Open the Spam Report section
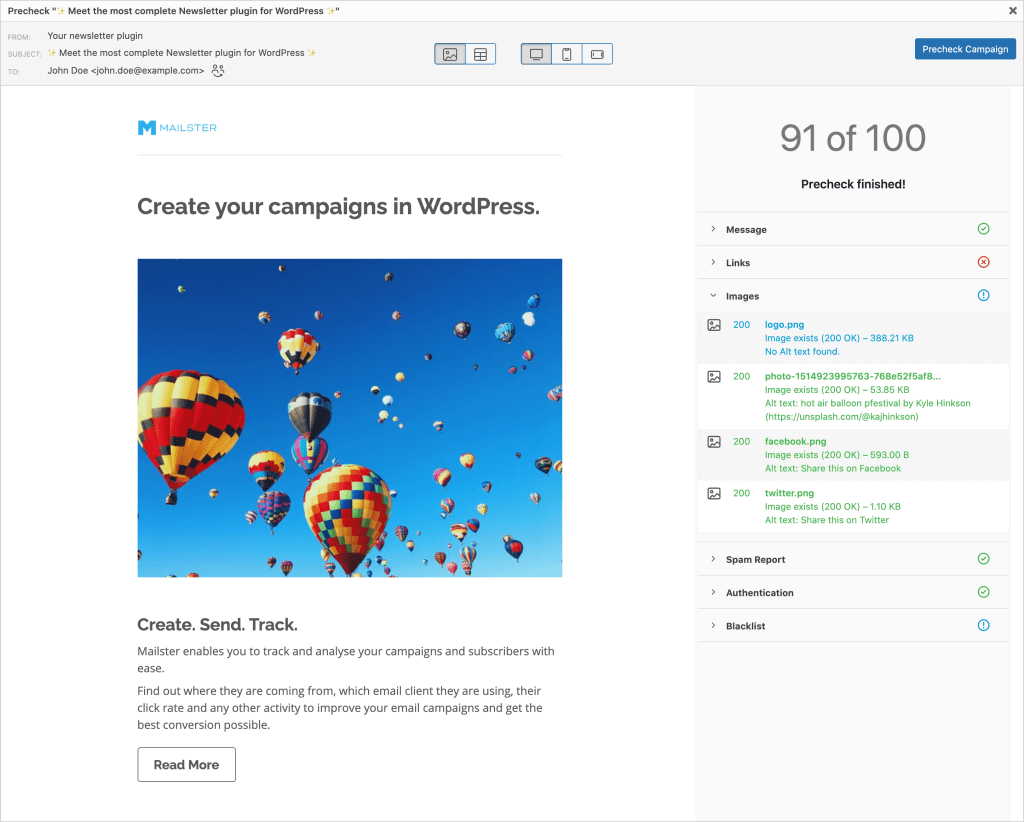 coord(755,560)
